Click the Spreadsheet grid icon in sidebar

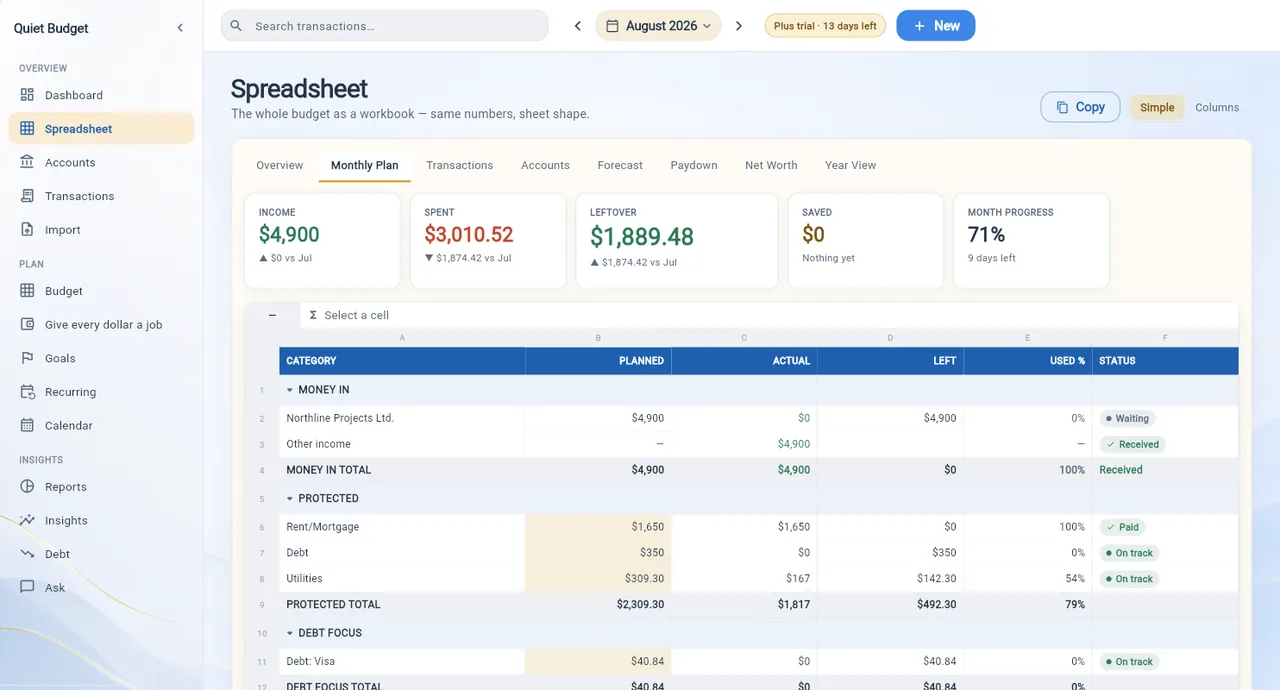click(27, 128)
